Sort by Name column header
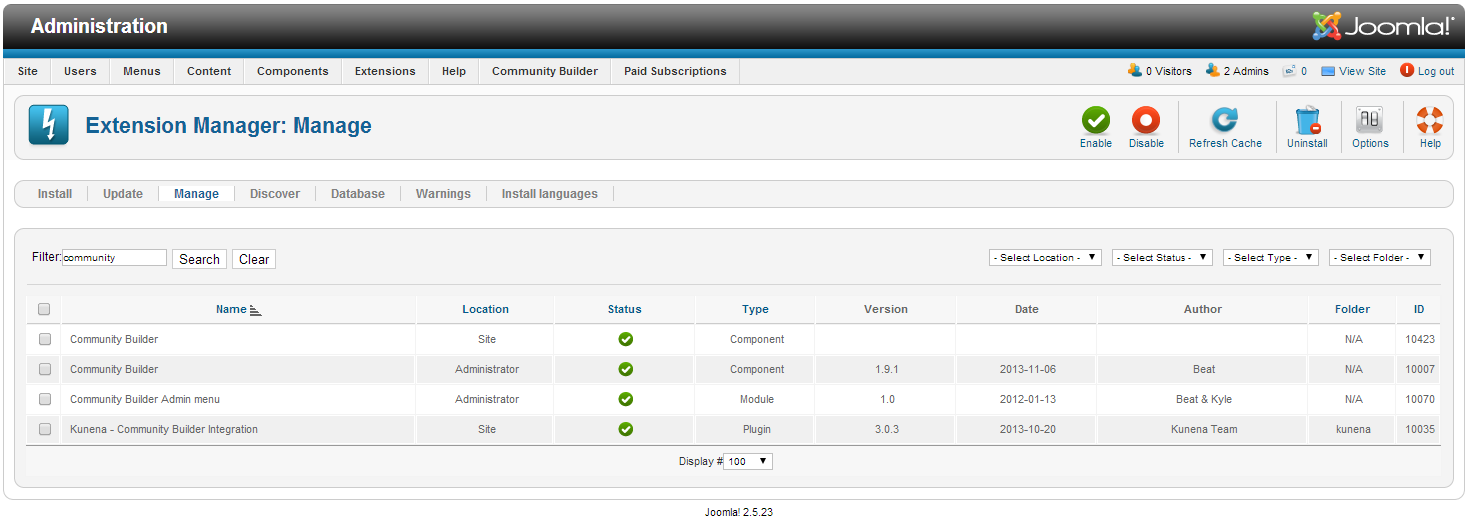1474x522 pixels. (x=231, y=310)
